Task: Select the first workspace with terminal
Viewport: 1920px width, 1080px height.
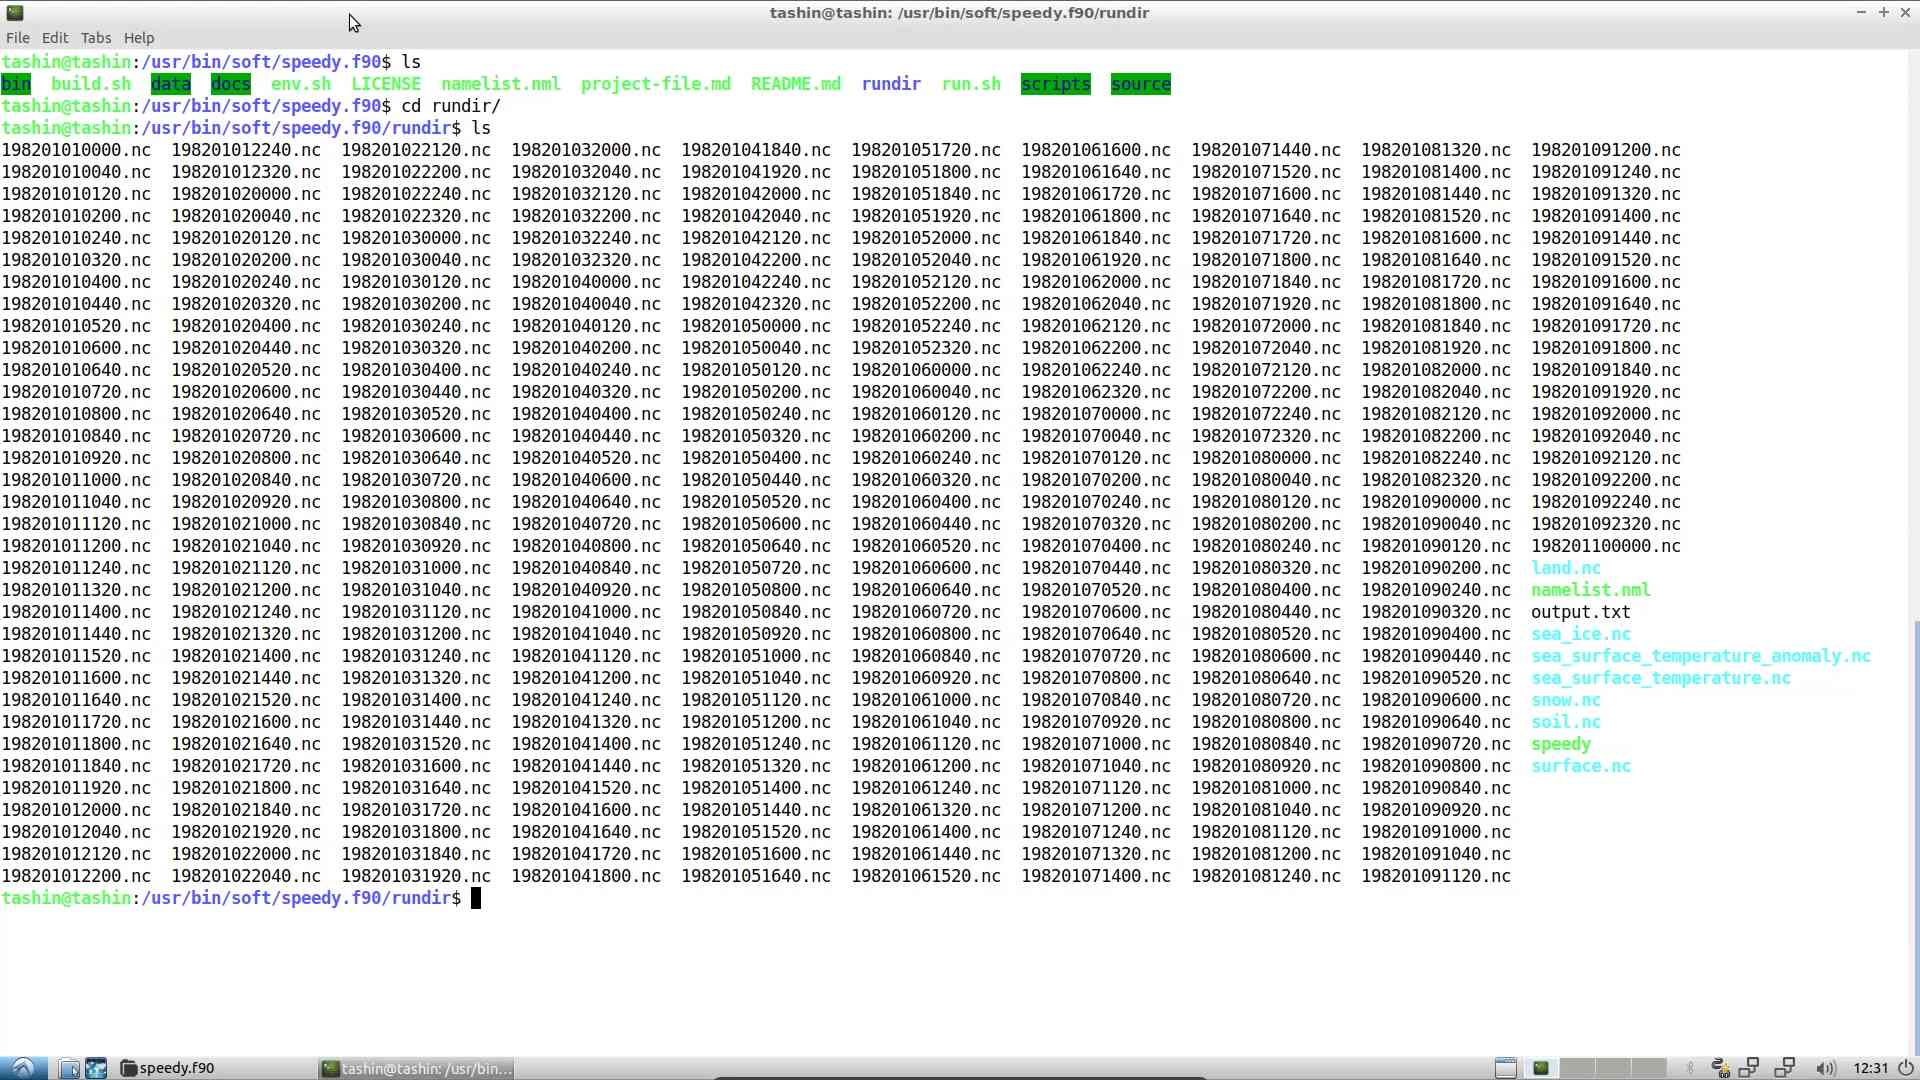Action: point(1541,1068)
